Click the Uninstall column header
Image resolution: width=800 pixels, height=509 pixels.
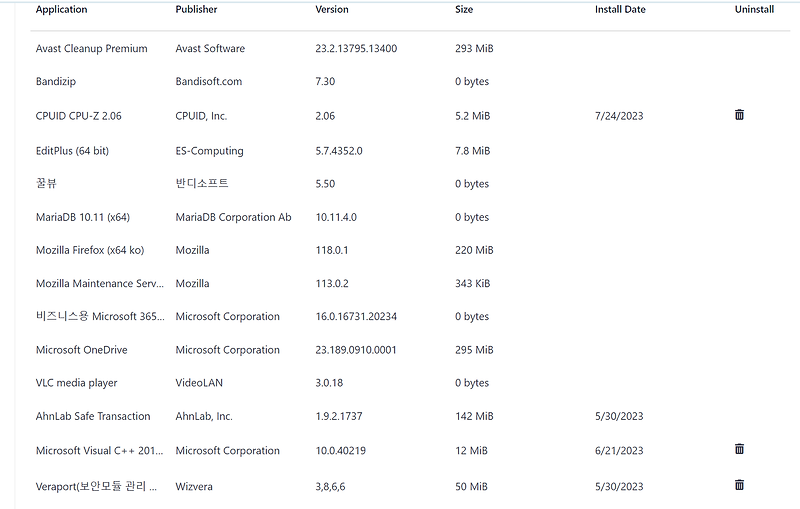[x=754, y=9]
